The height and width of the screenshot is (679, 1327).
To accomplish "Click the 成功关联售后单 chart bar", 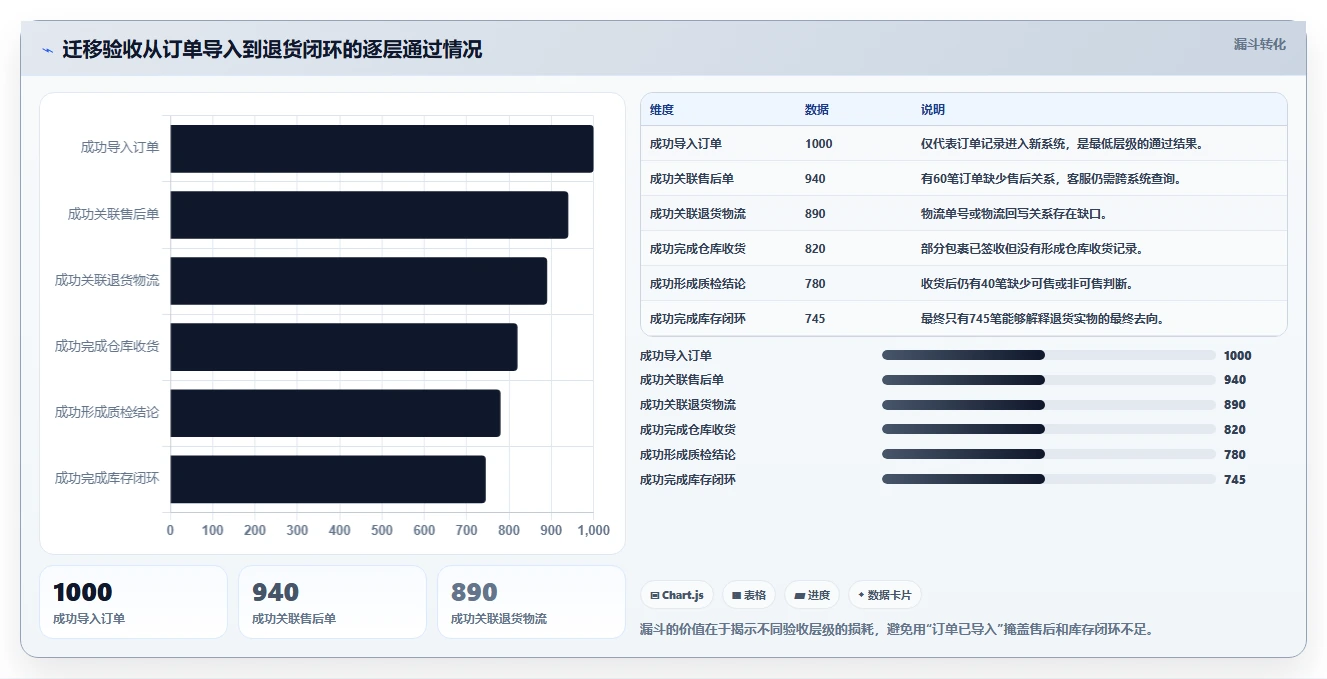I will pyautogui.click(x=369, y=214).
